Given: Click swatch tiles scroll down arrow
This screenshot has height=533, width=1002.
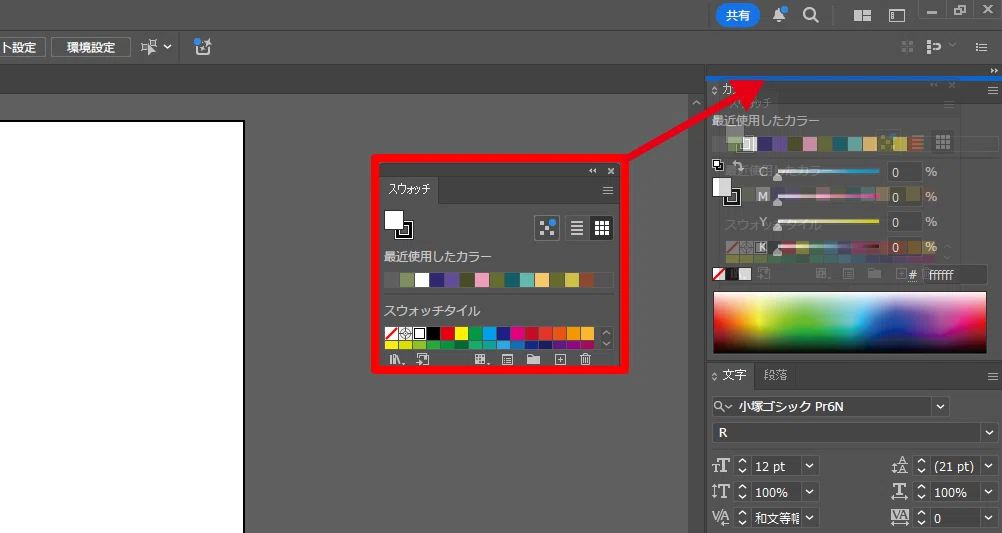Looking at the screenshot, I should pyautogui.click(x=606, y=344).
